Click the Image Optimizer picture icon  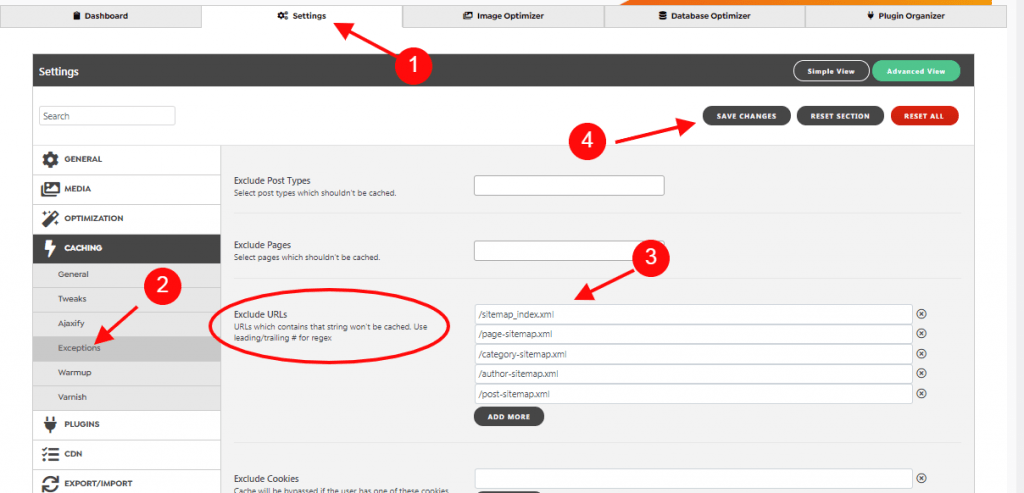point(468,16)
